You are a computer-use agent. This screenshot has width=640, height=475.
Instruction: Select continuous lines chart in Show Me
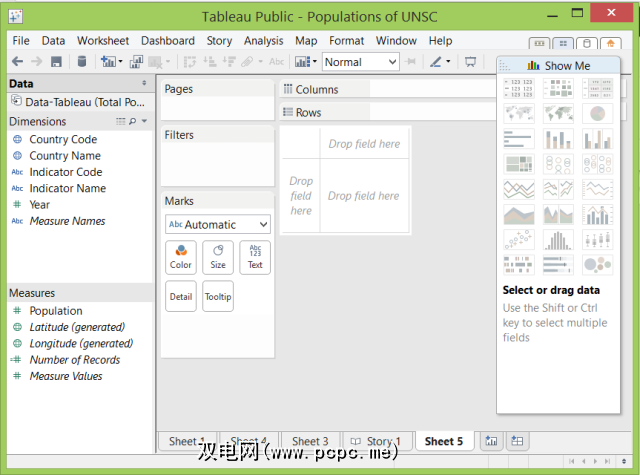[x=519, y=189]
